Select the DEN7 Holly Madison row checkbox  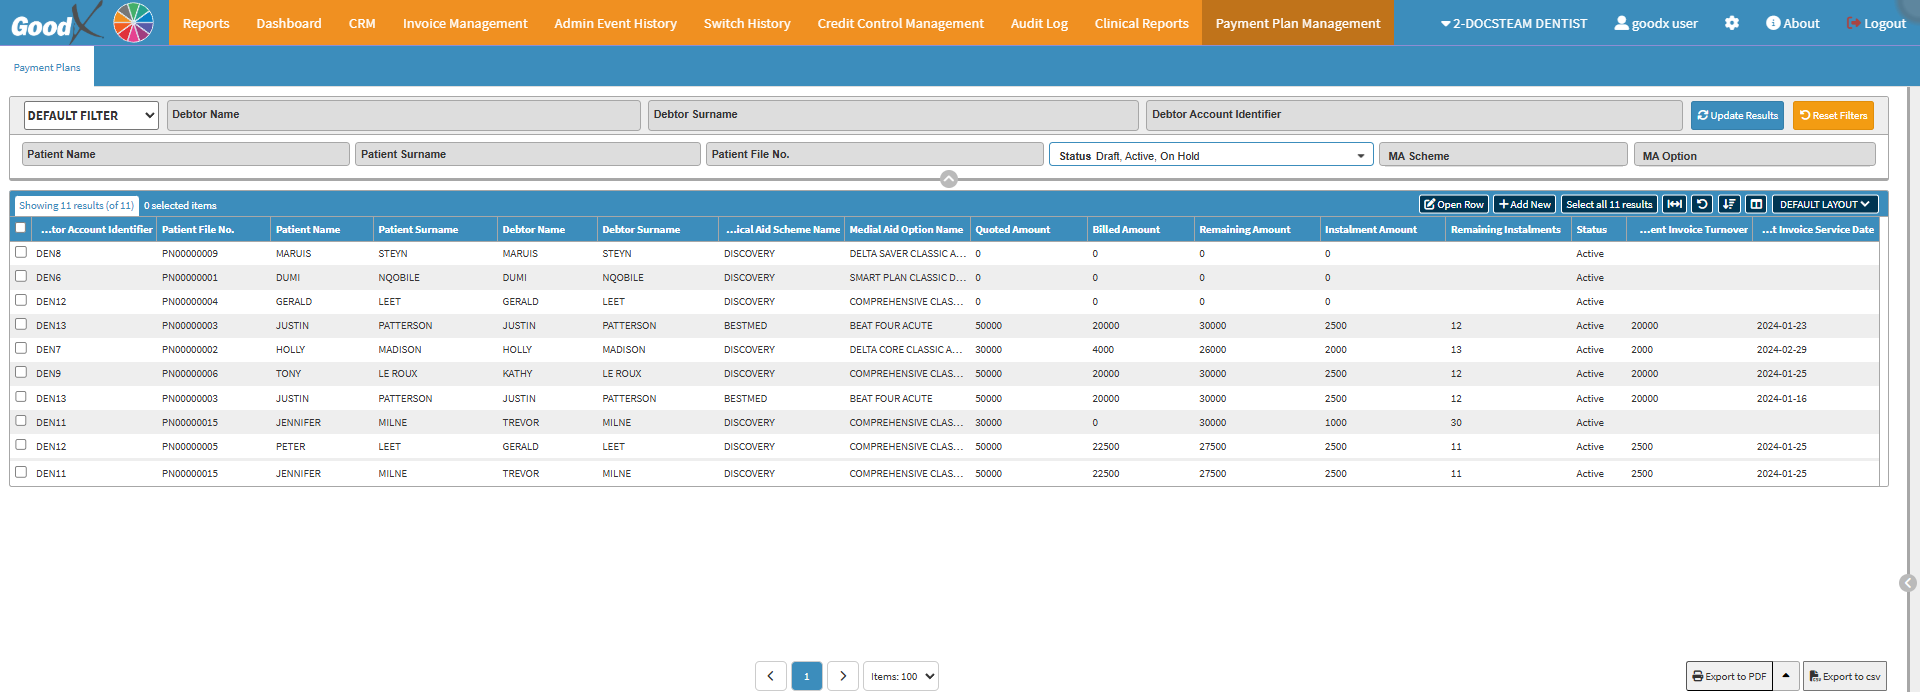tap(21, 348)
